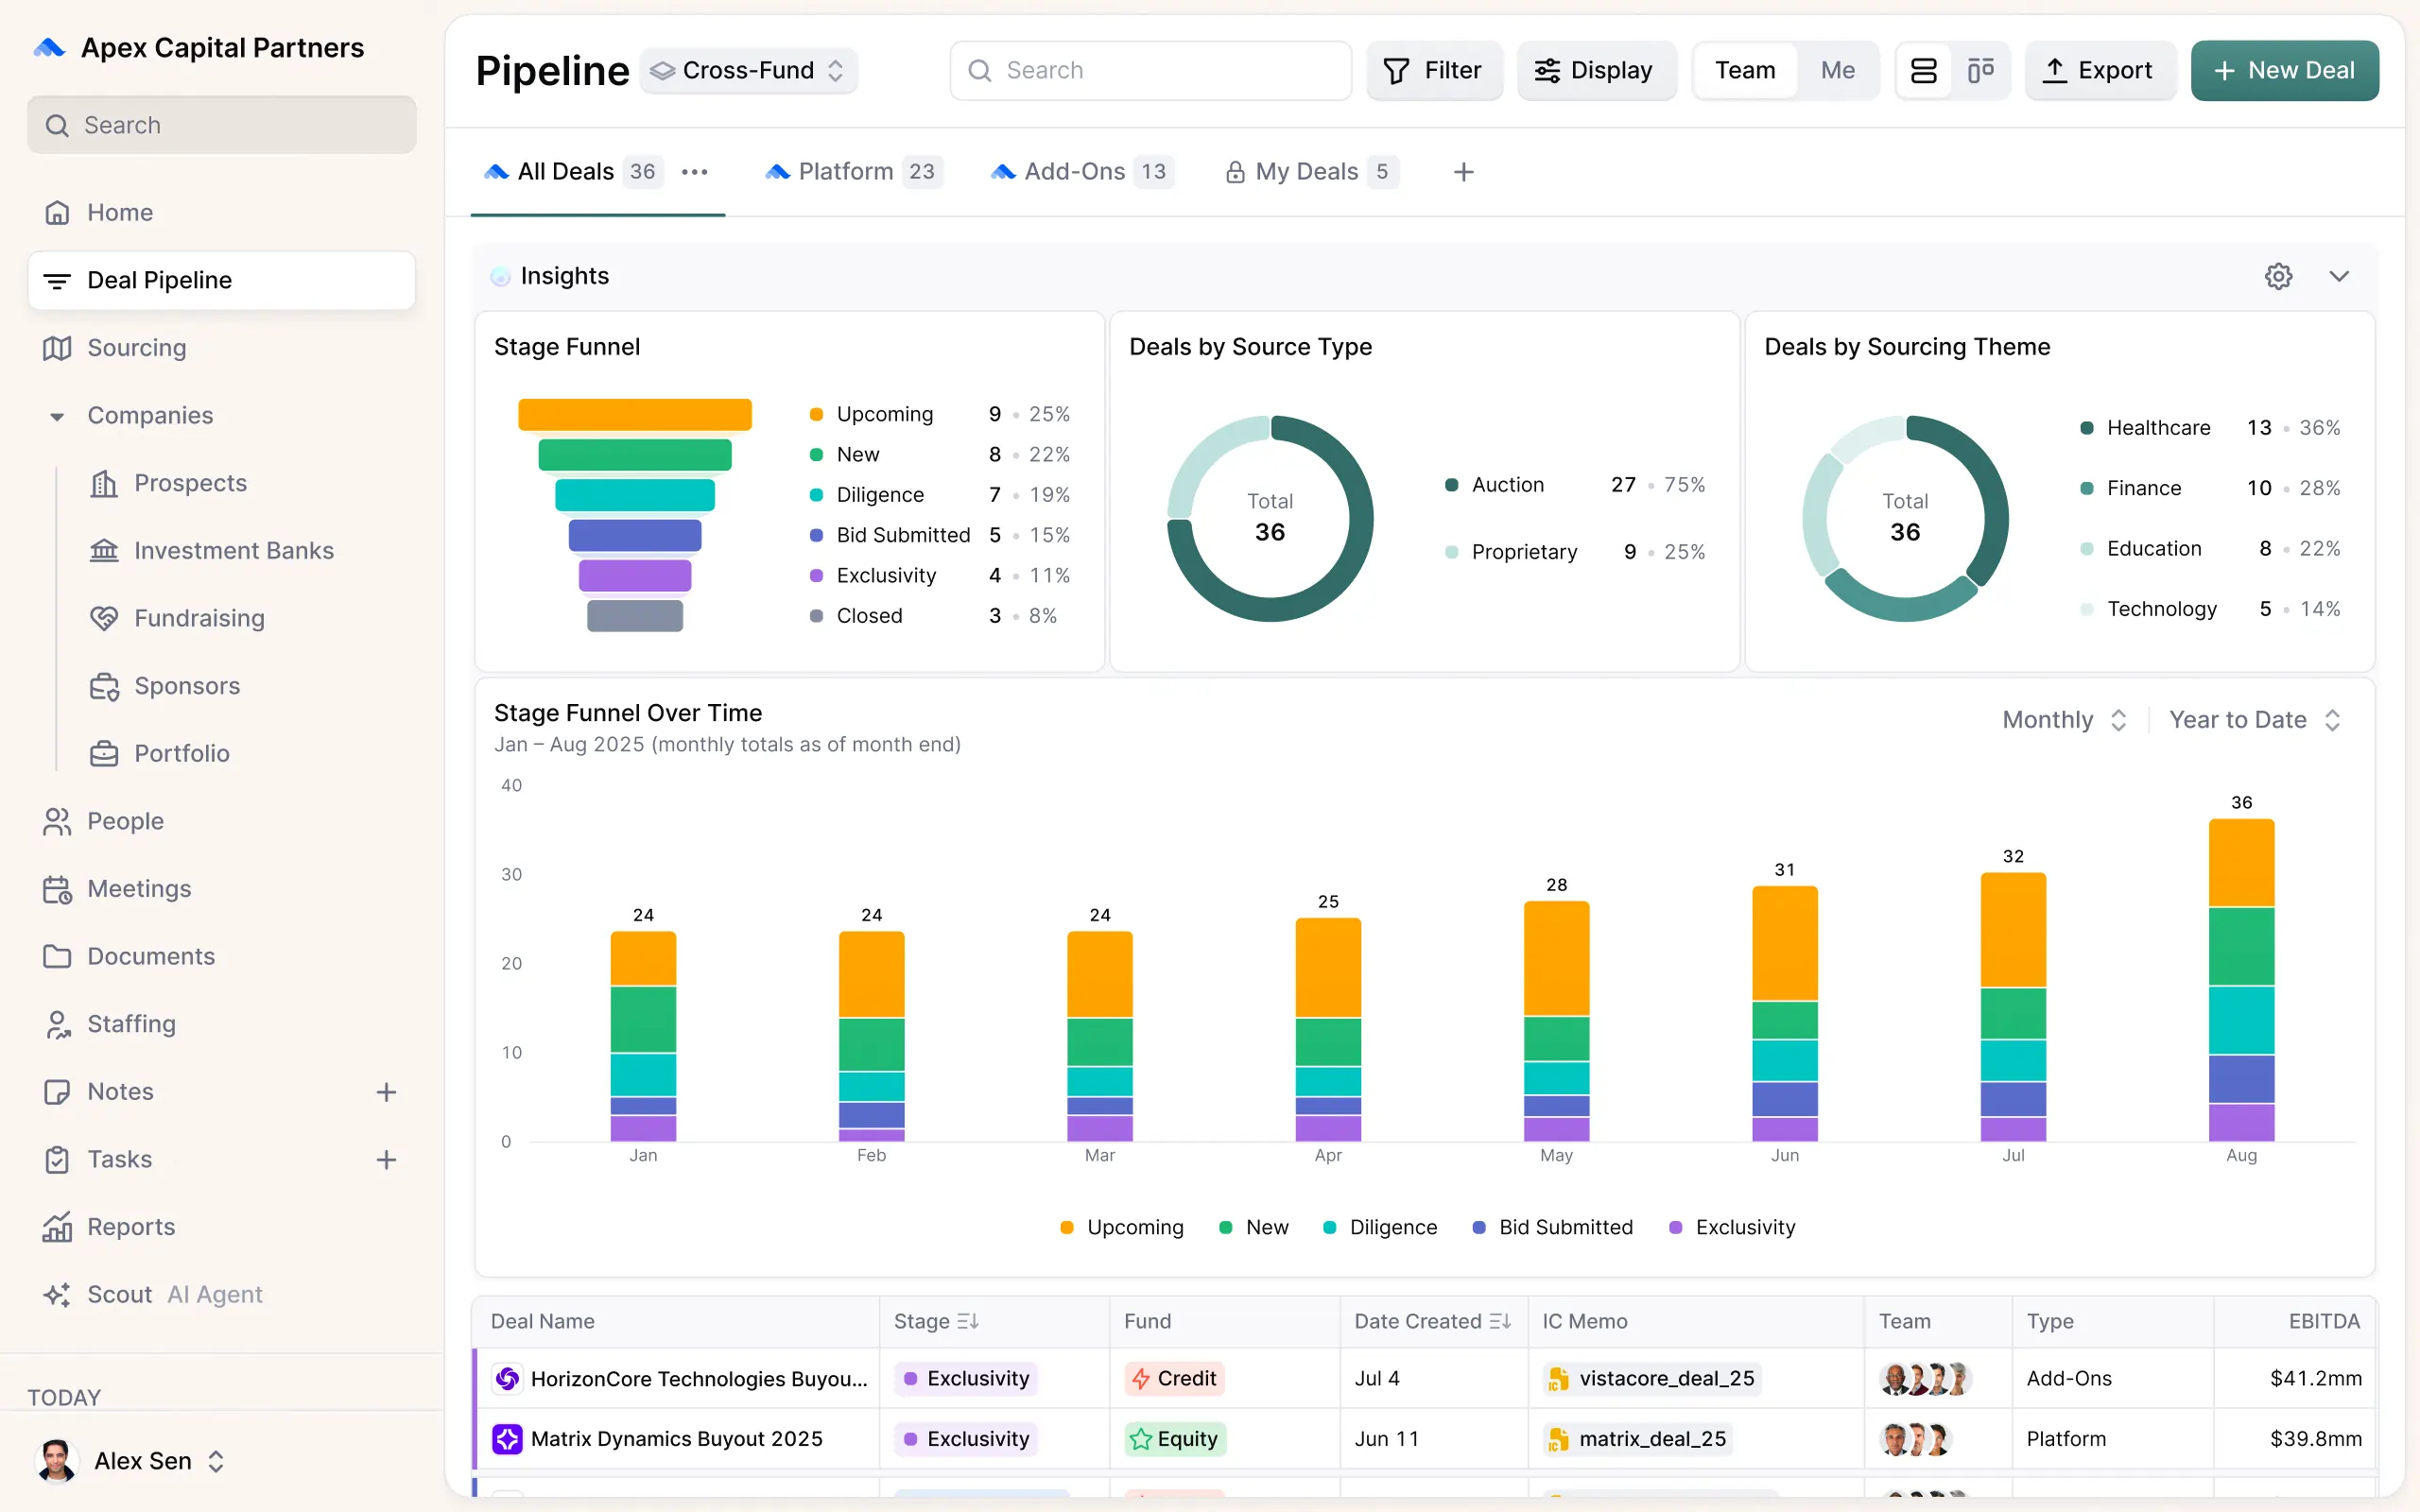
Task: Click the Aug stacked bar in chart
Action: (2241, 980)
